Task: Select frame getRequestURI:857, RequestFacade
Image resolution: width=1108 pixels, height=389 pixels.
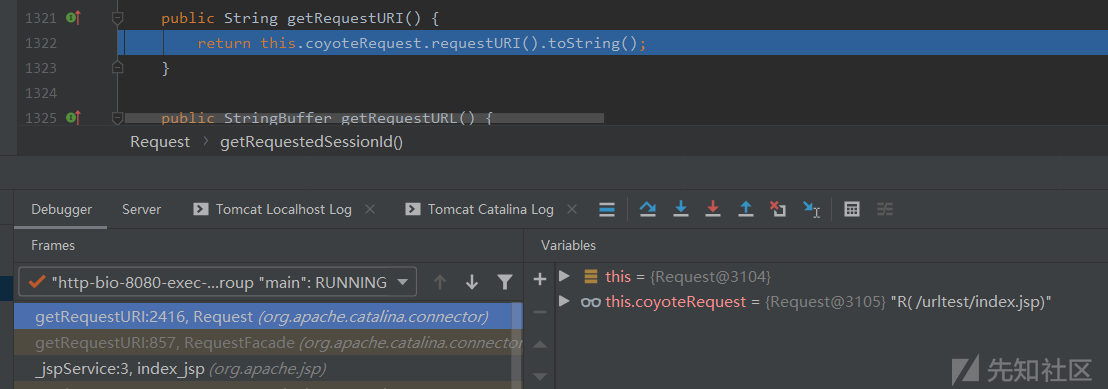Action: [268, 343]
